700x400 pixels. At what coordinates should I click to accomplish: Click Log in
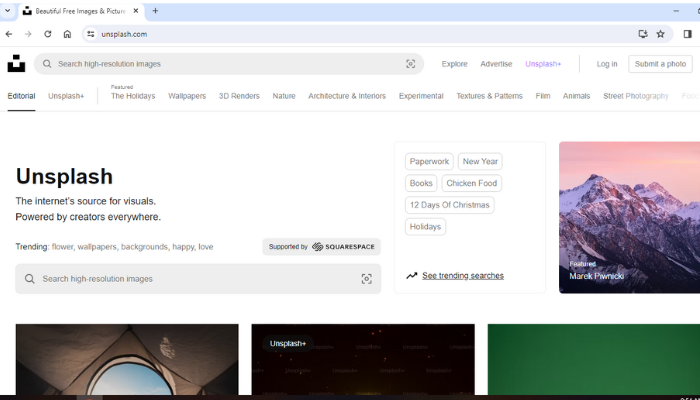click(607, 64)
